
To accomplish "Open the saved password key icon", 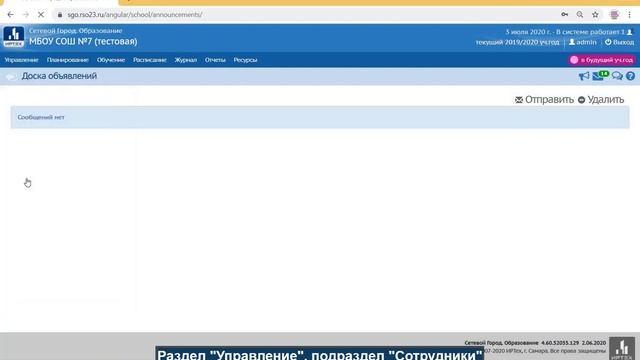I will tap(564, 15).
